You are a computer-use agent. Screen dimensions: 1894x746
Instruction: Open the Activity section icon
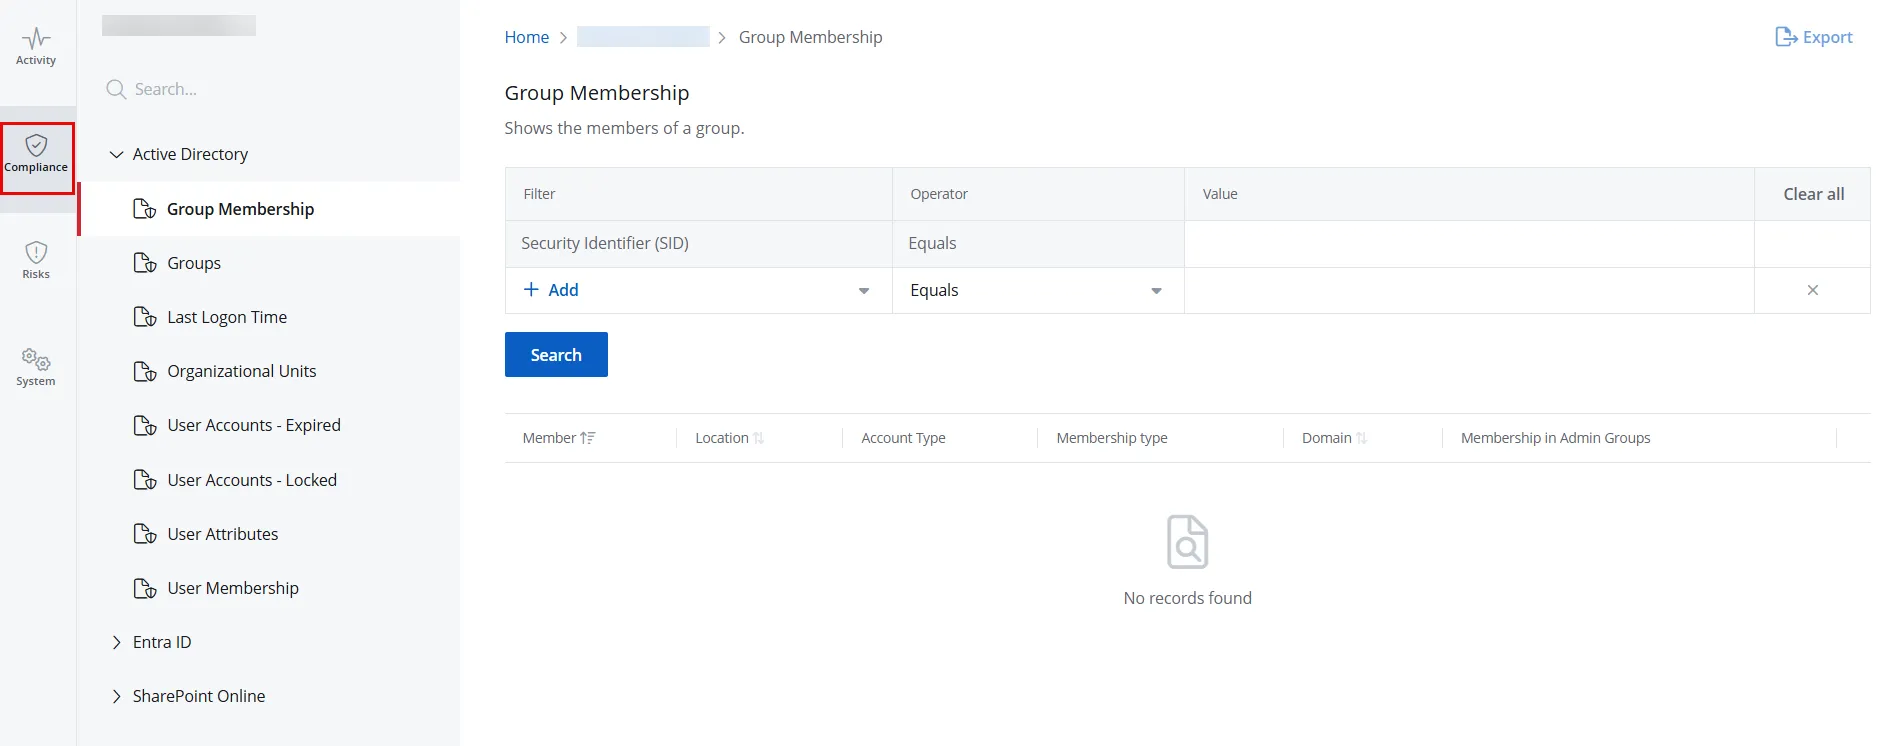tap(36, 39)
